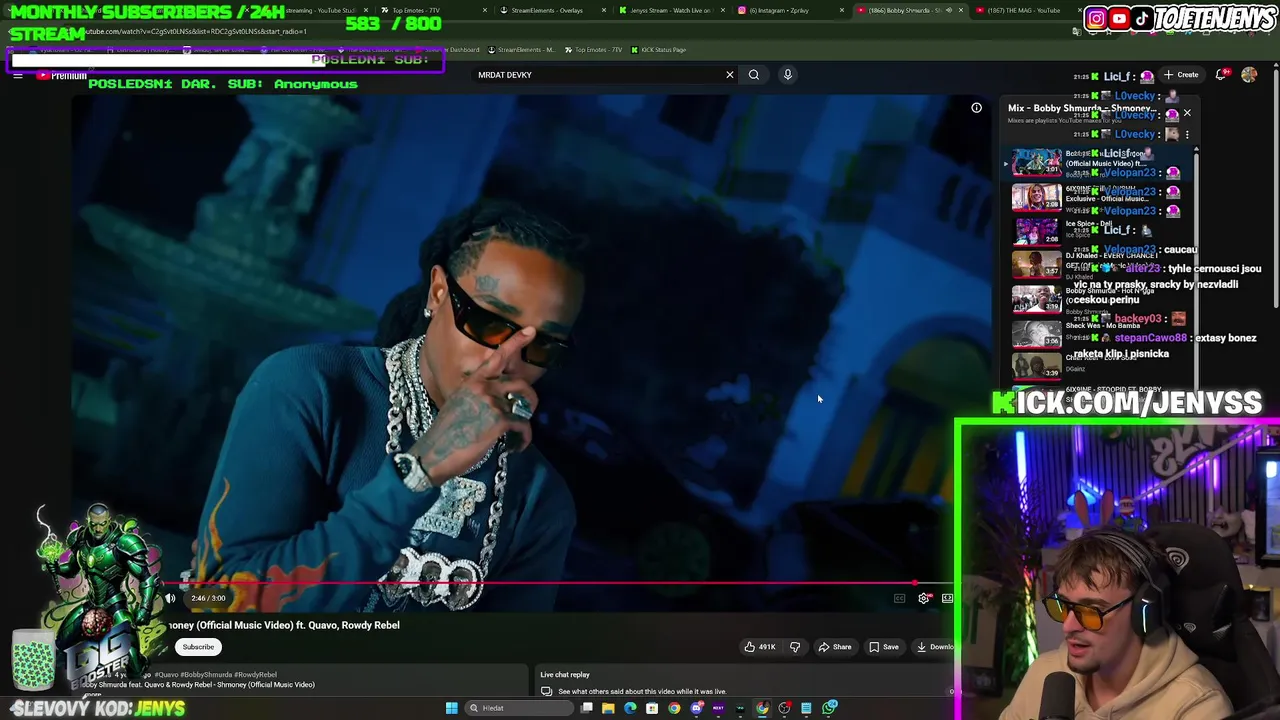Open YouTube notifications bell
Image resolution: width=1280 pixels, height=720 pixels.
pyautogui.click(x=1221, y=75)
